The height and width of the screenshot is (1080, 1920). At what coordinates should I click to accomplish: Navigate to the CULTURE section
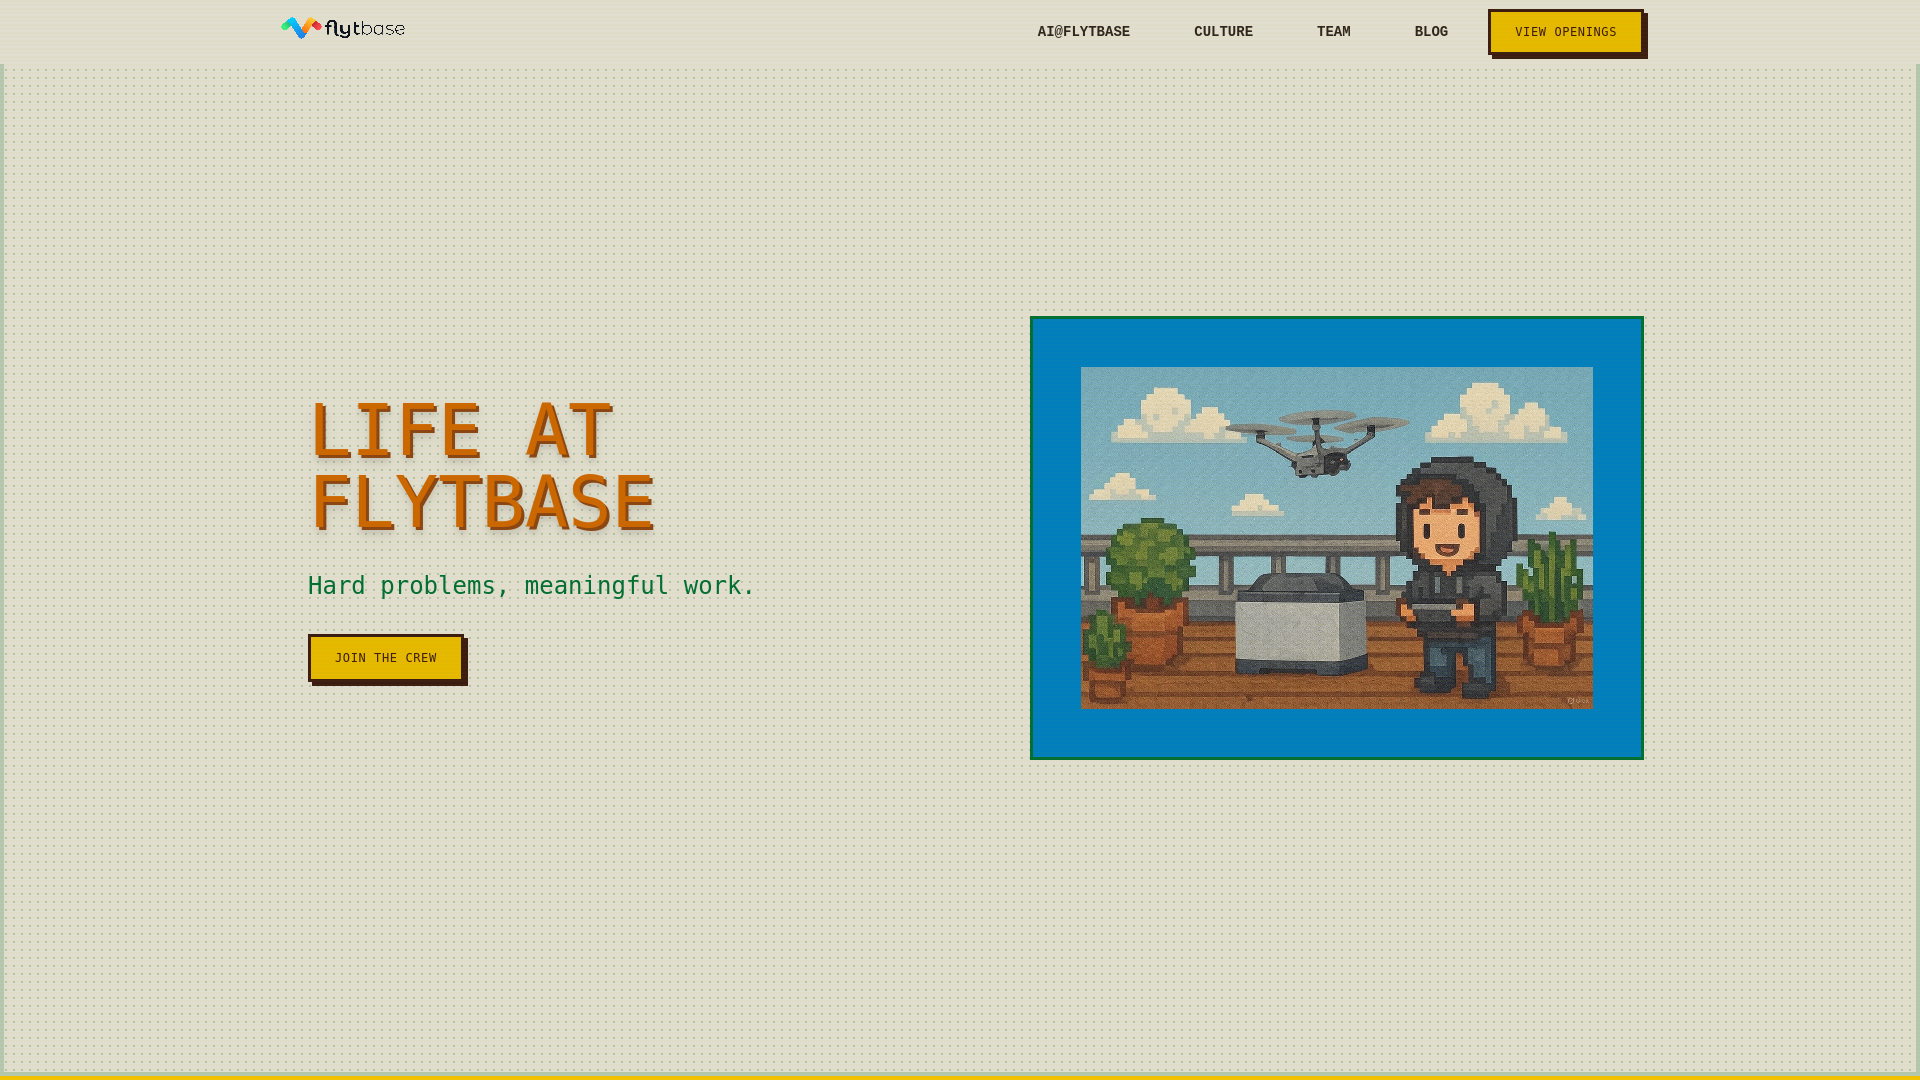pos(1223,31)
